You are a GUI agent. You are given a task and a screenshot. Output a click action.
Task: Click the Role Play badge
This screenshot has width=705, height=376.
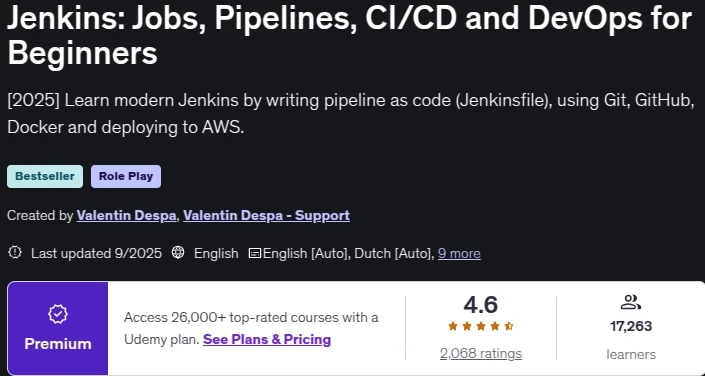[126, 176]
